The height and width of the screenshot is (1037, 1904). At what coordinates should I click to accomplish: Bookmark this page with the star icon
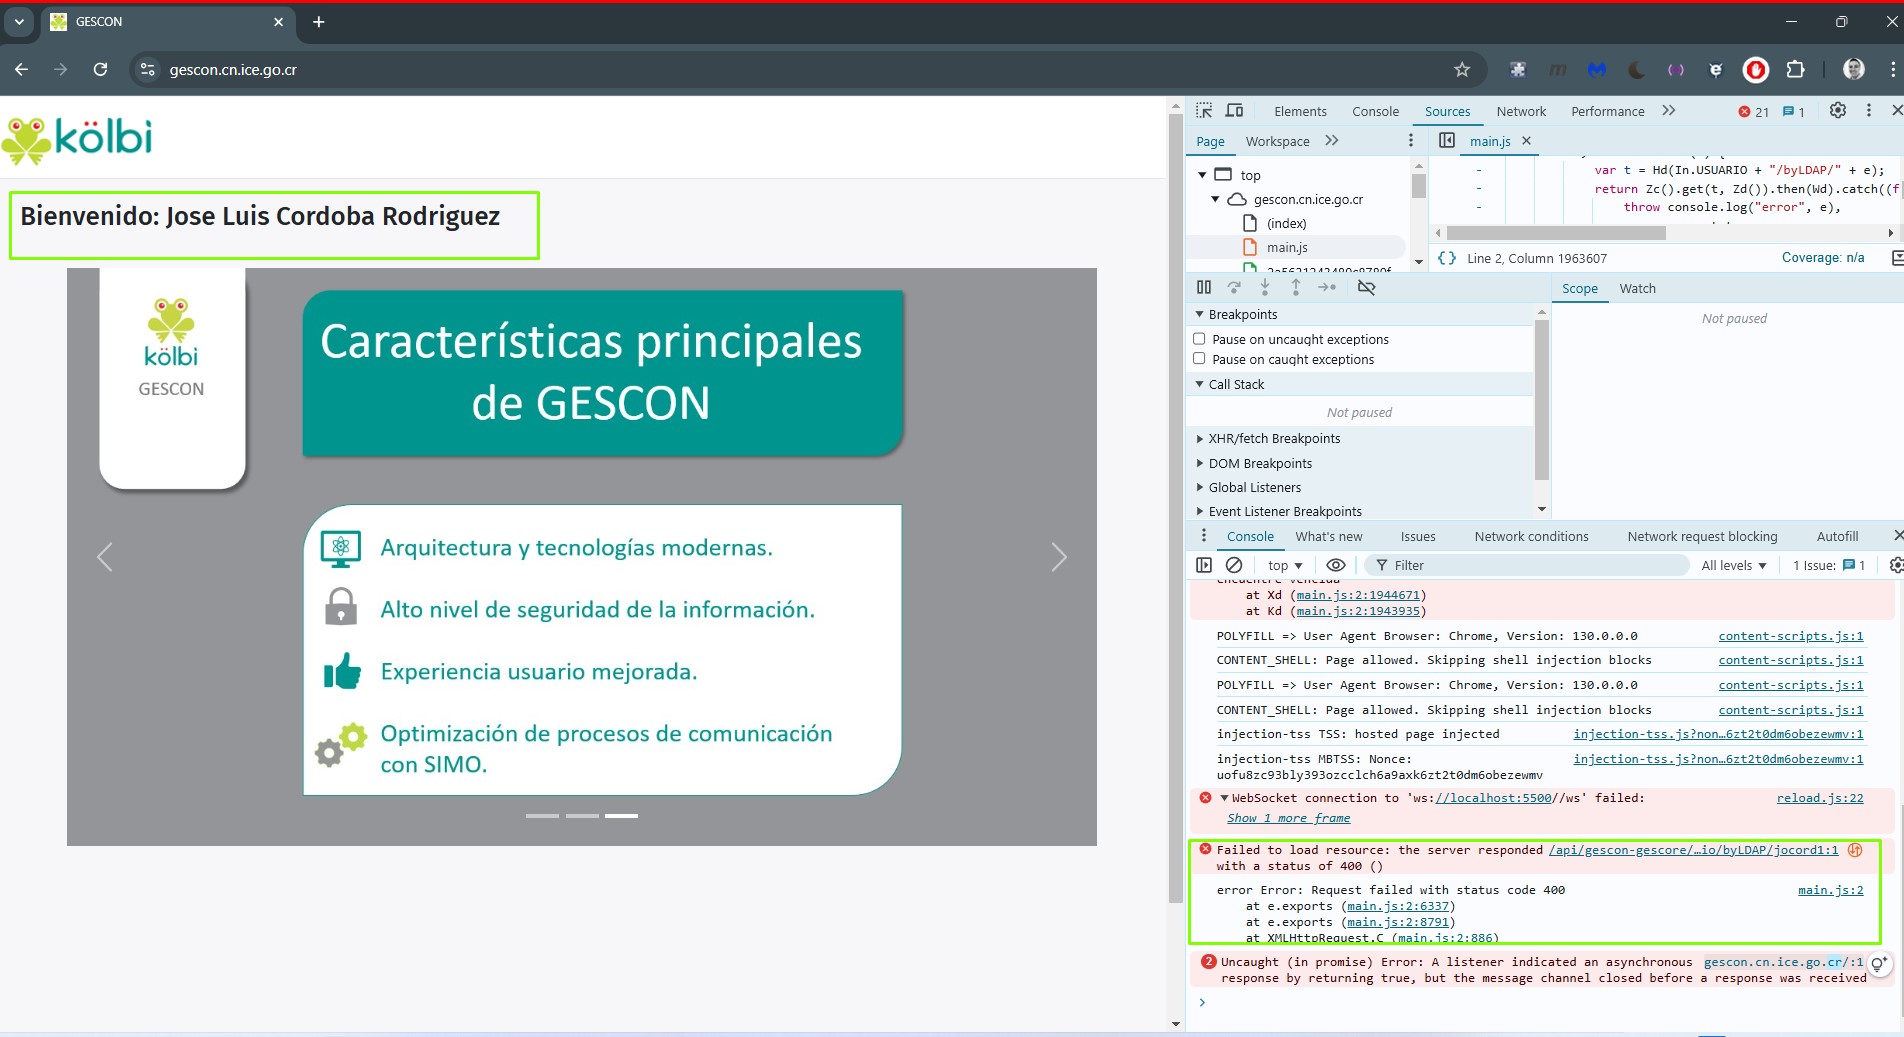coord(1462,70)
